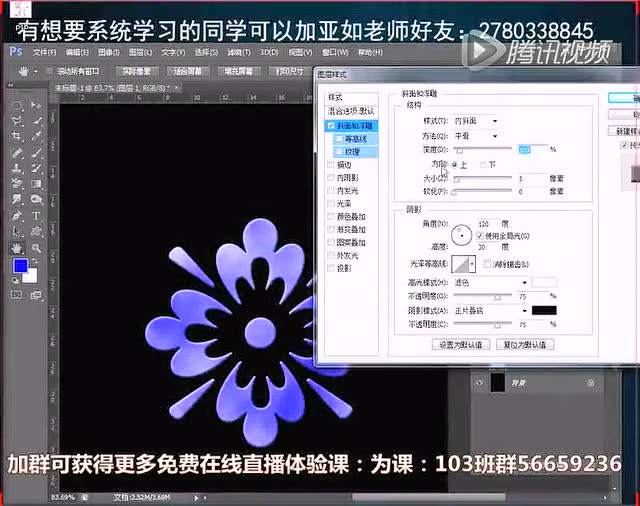Viewport: 640px width, 506px height.
Task: Enable 内阴影 style checkbox
Action: click(331, 178)
